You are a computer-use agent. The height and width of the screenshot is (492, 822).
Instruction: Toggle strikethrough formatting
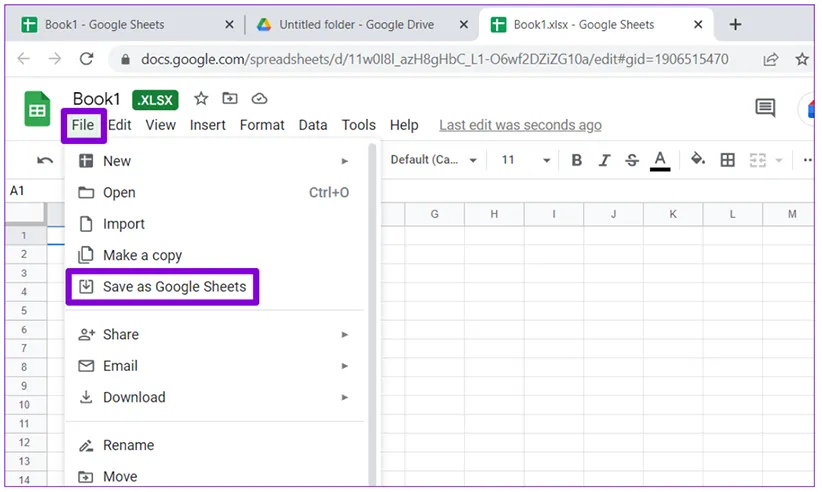(632, 160)
